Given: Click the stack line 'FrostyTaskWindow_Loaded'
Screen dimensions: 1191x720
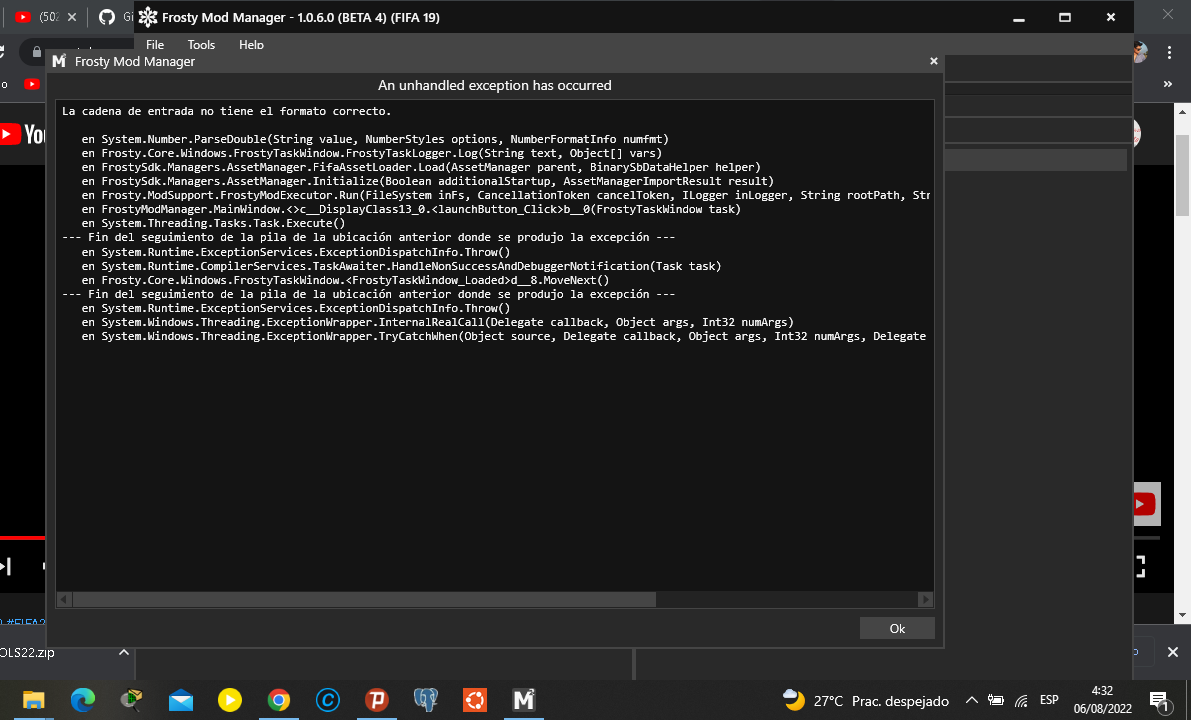Looking at the screenshot, I should (346, 280).
